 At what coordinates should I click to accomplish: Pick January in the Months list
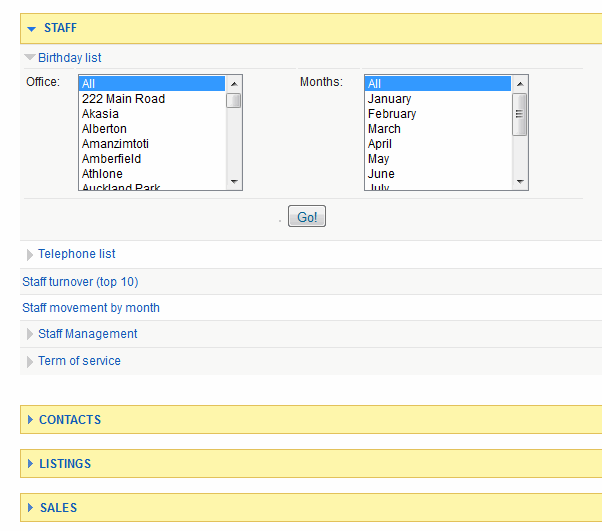point(389,99)
